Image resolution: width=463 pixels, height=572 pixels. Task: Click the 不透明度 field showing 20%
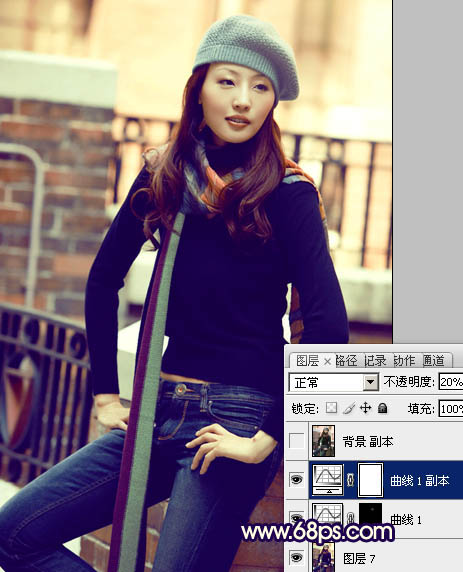pyautogui.click(x=451, y=382)
